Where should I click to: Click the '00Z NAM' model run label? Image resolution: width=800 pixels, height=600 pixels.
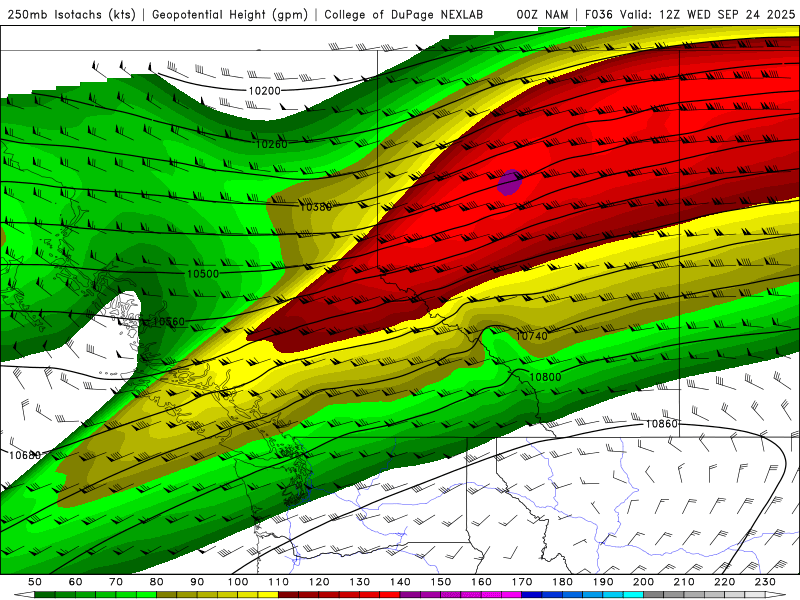(542, 15)
